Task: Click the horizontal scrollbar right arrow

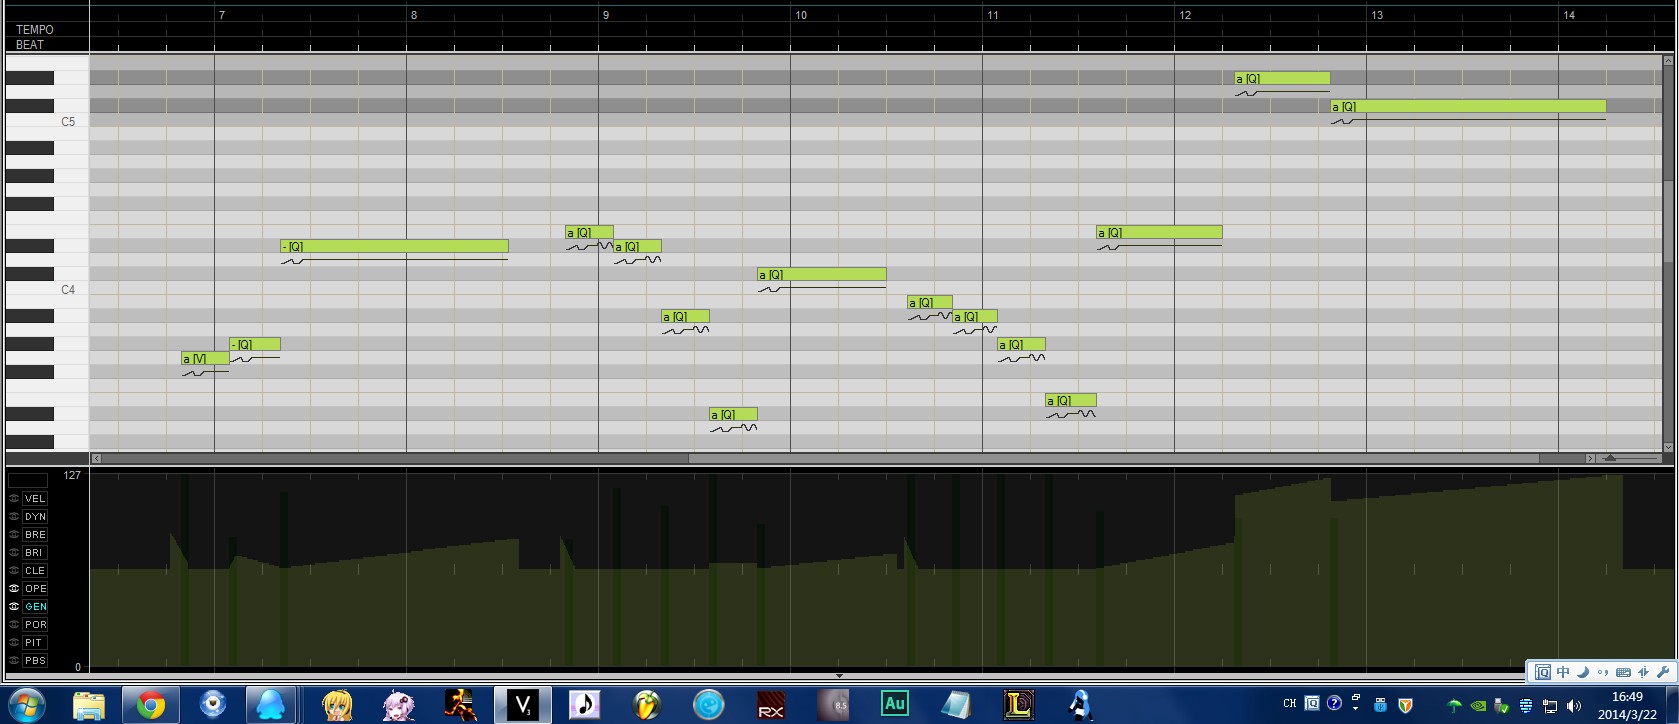Action: 1590,458
